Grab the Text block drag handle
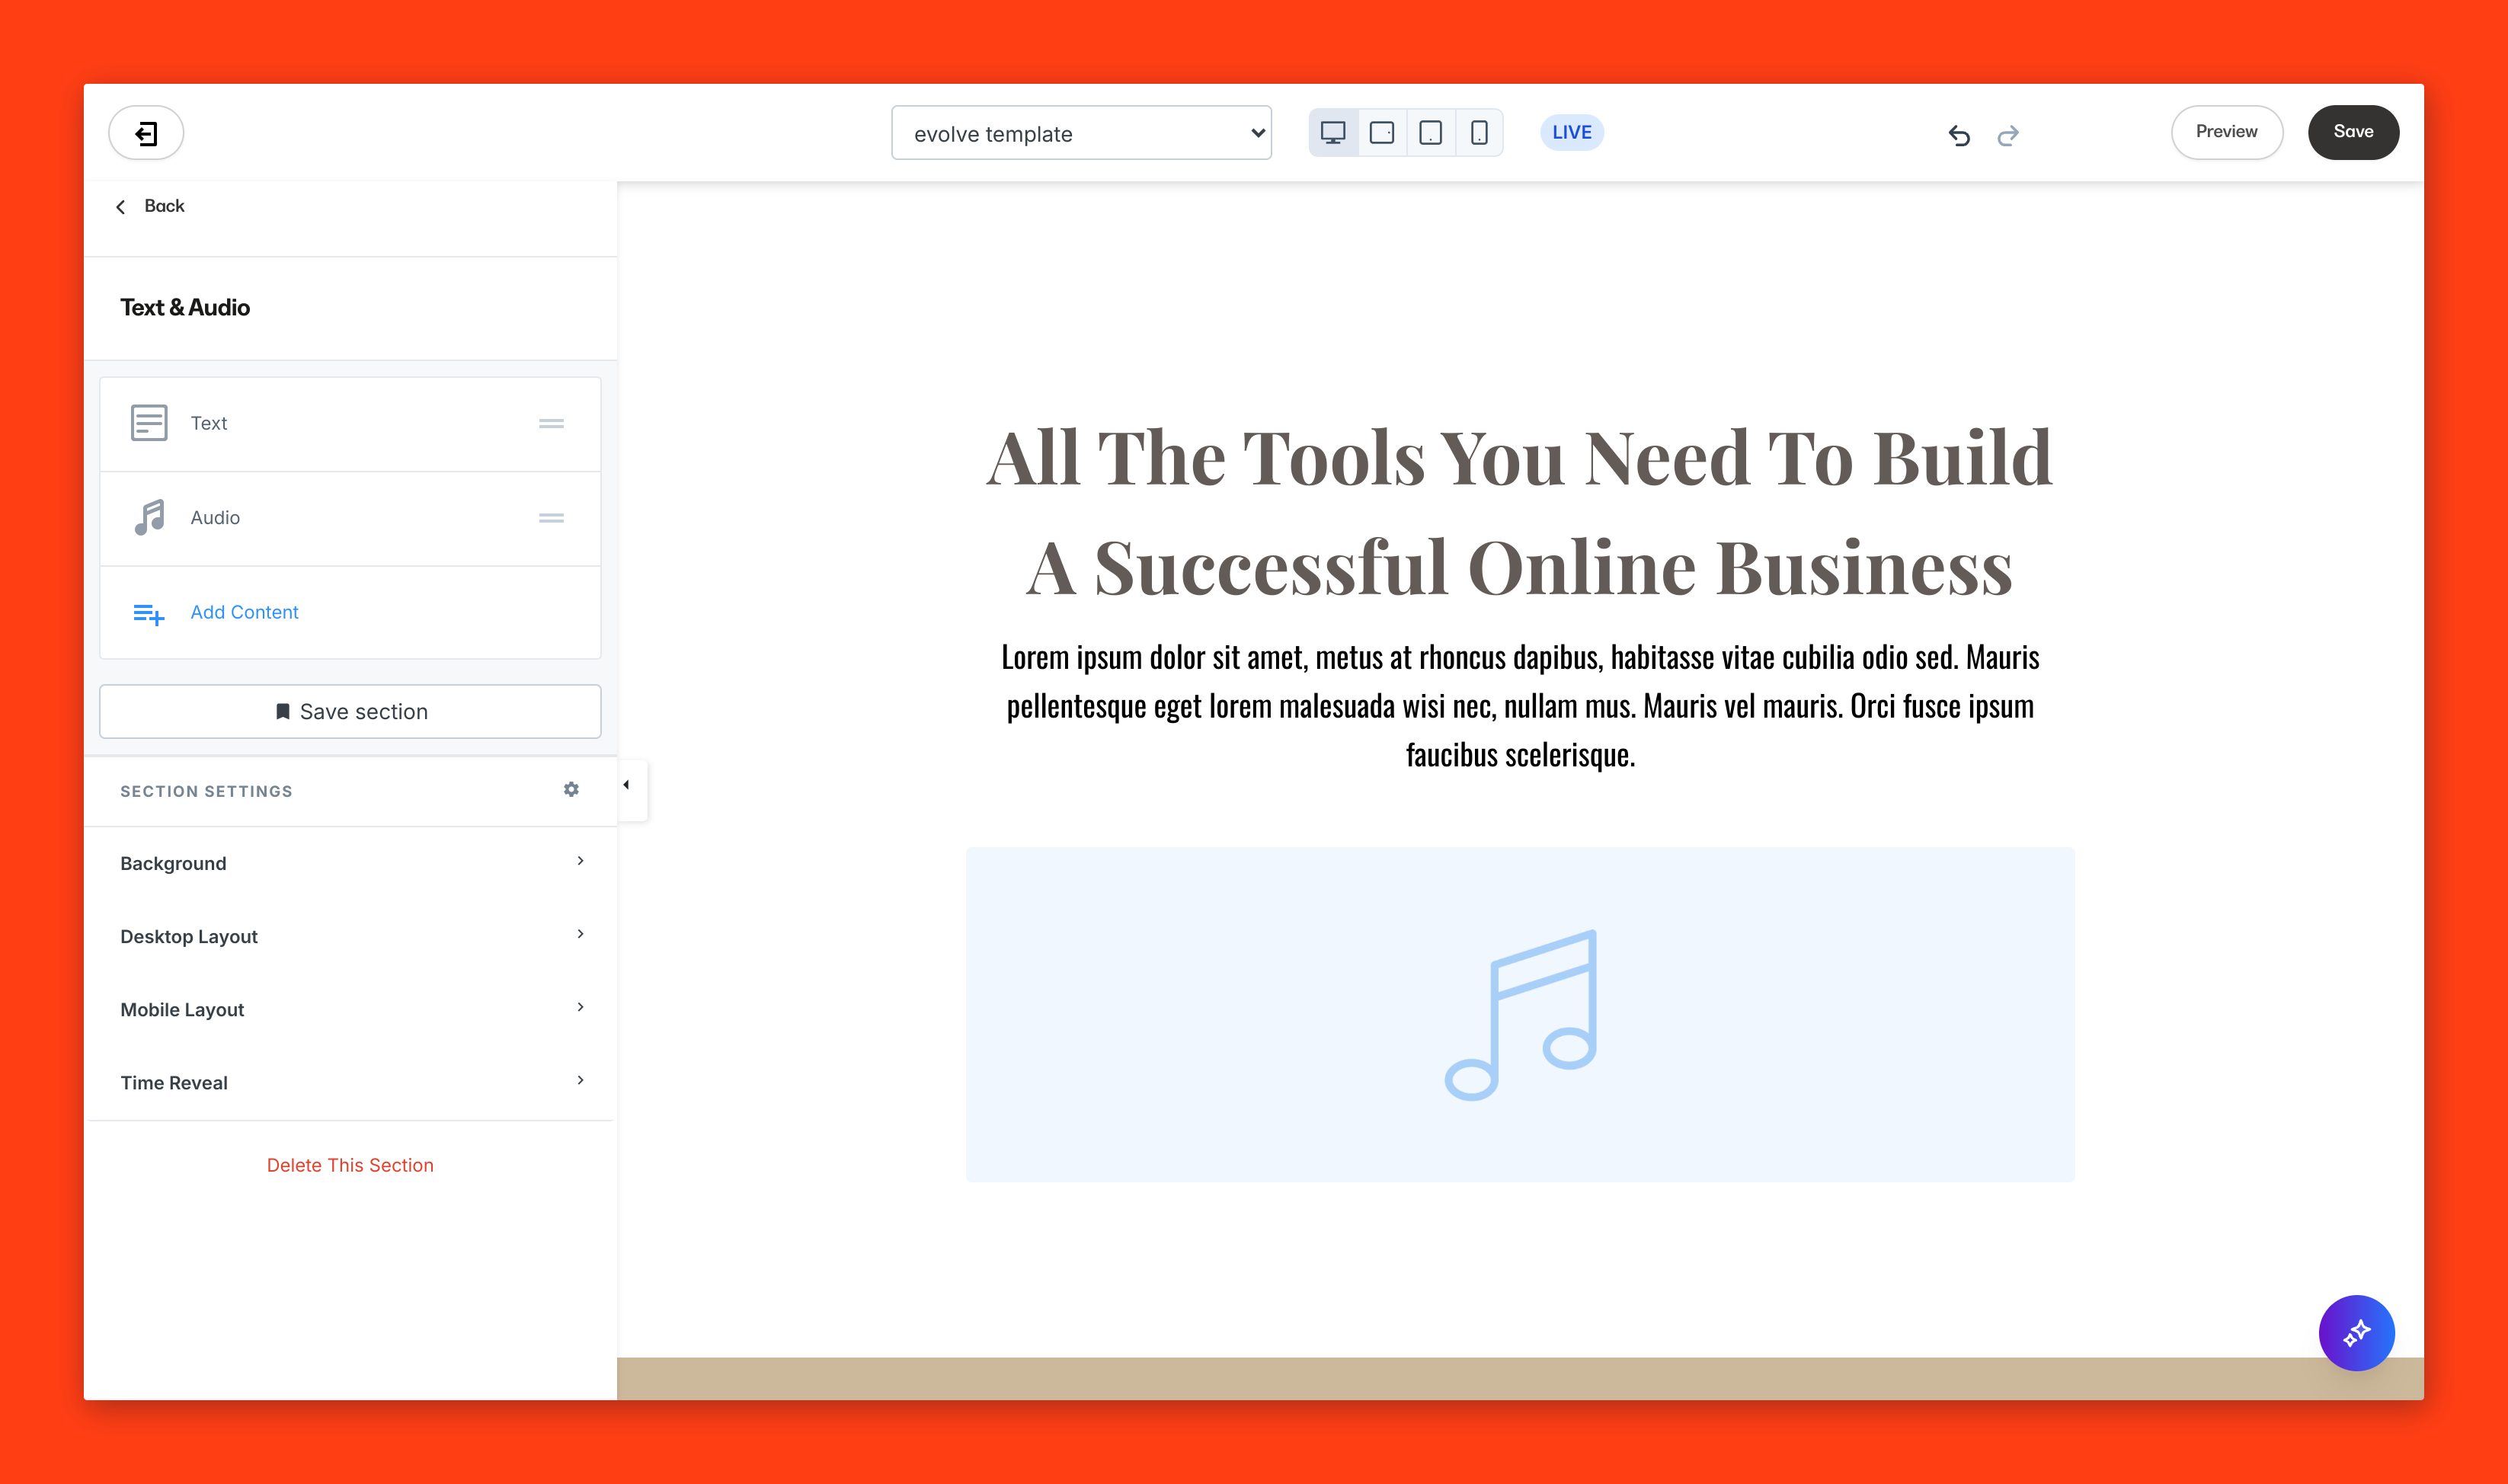 [x=551, y=424]
